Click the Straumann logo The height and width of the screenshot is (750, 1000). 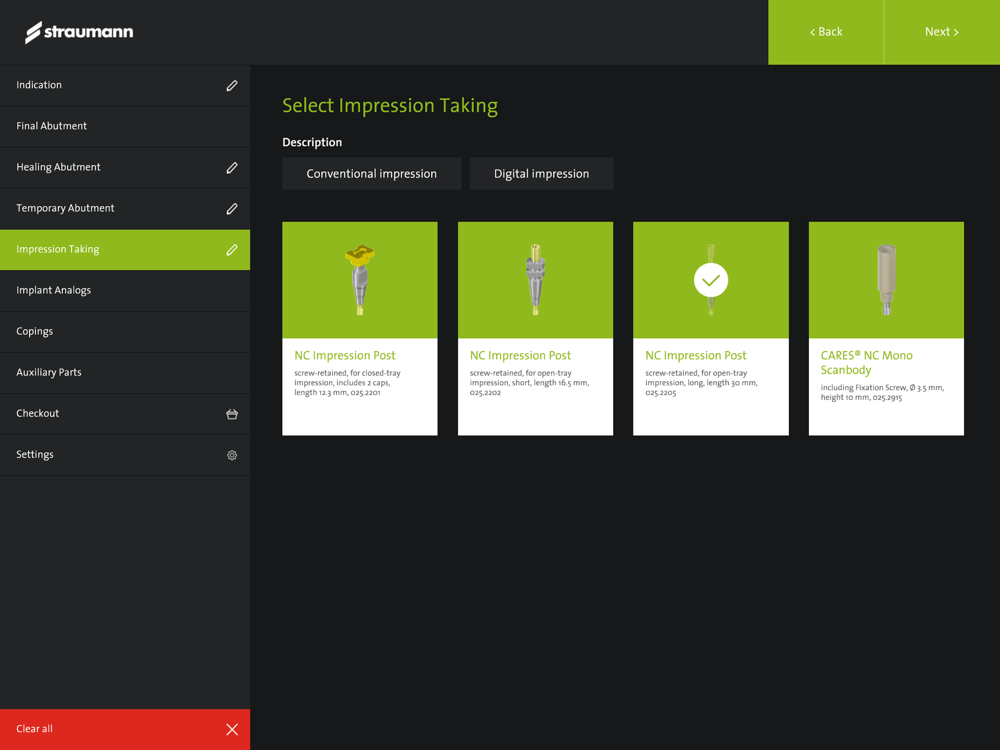click(x=79, y=32)
